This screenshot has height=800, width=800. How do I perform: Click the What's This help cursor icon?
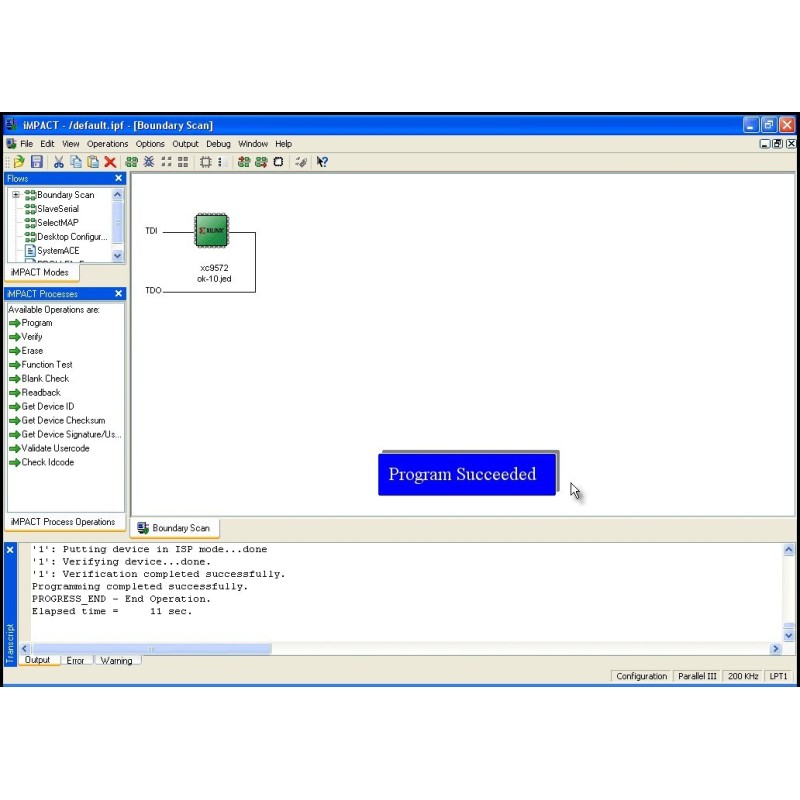[322, 162]
